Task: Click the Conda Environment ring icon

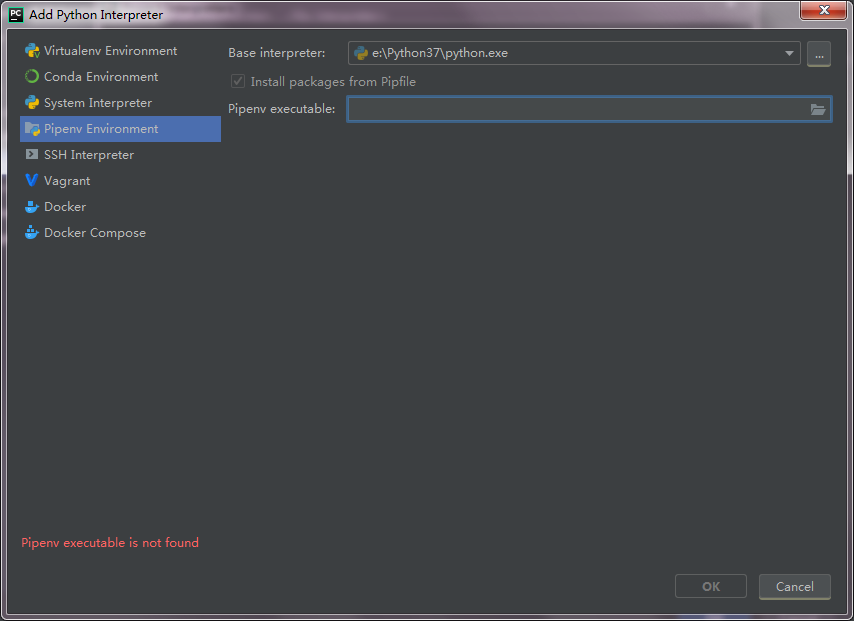Action: pos(32,76)
